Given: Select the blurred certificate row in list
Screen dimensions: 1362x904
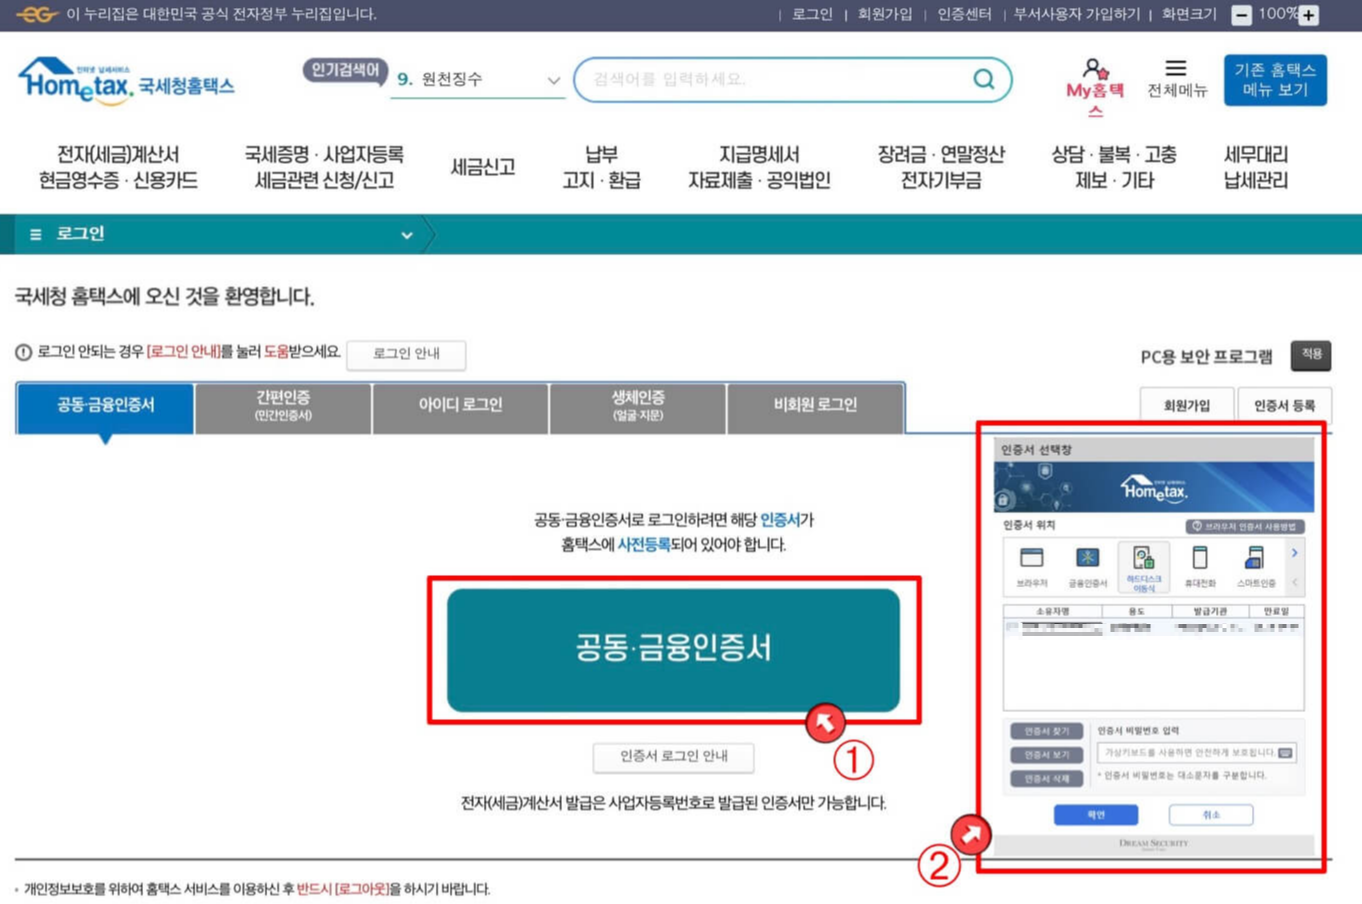Looking at the screenshot, I should (x=1153, y=628).
